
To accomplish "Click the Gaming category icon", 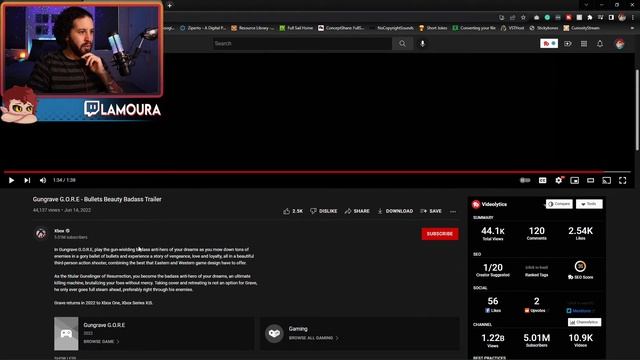I will [x=274, y=333].
